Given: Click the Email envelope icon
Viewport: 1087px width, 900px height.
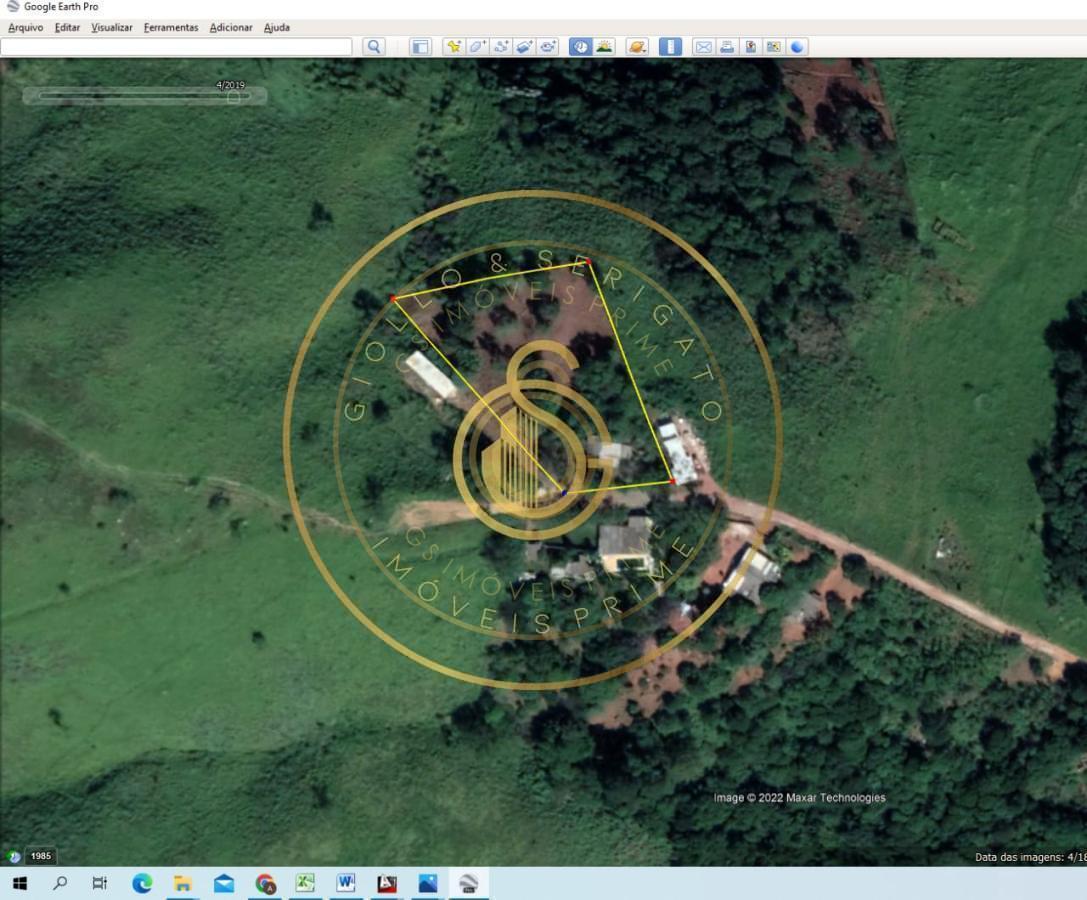Looking at the screenshot, I should 703,46.
